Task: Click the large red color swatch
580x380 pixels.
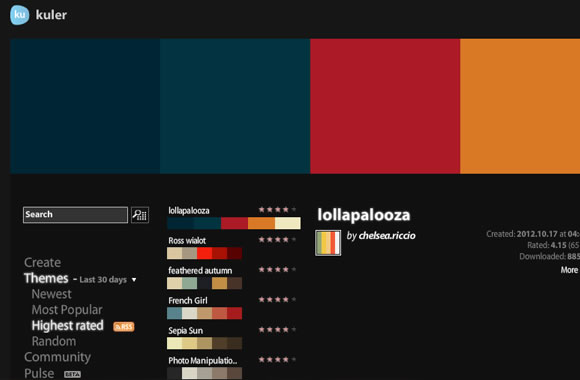Action: (x=385, y=106)
